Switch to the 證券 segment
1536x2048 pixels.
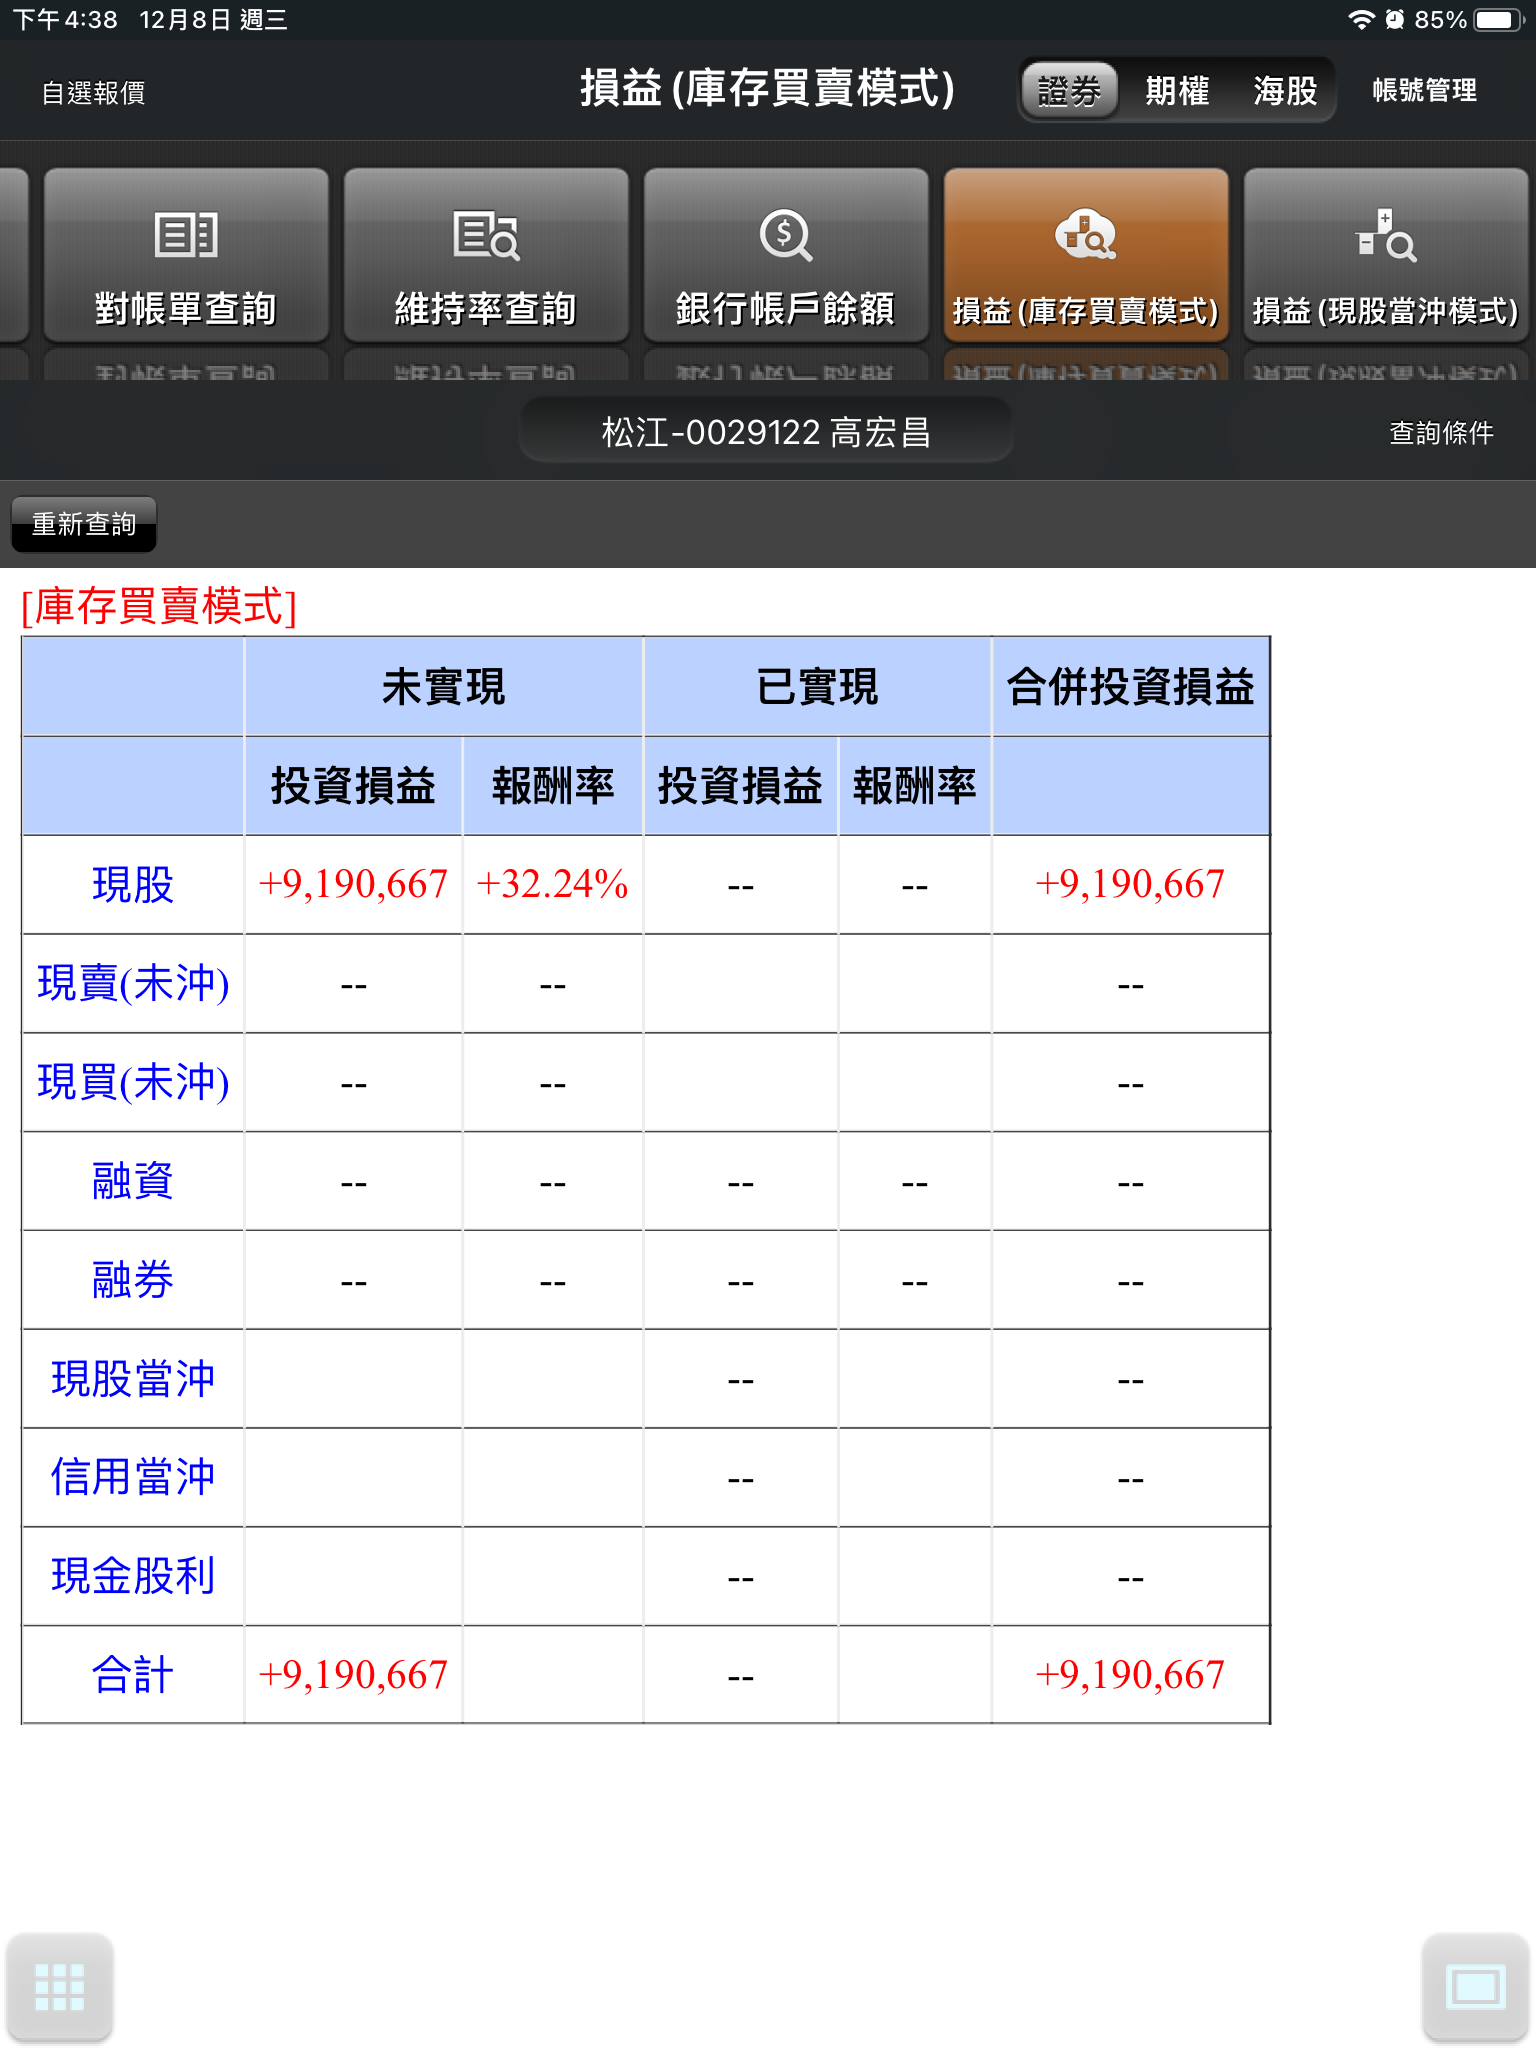(x=1069, y=91)
